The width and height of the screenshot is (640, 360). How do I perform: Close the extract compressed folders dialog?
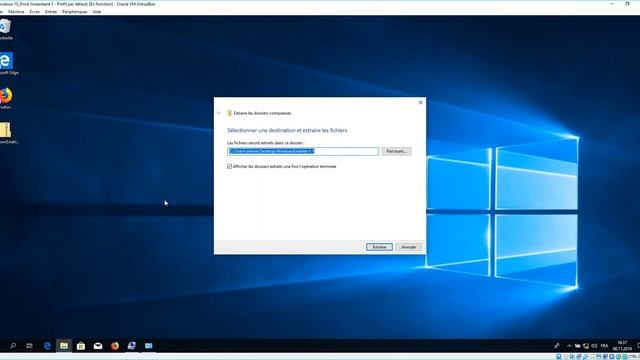[x=420, y=102]
